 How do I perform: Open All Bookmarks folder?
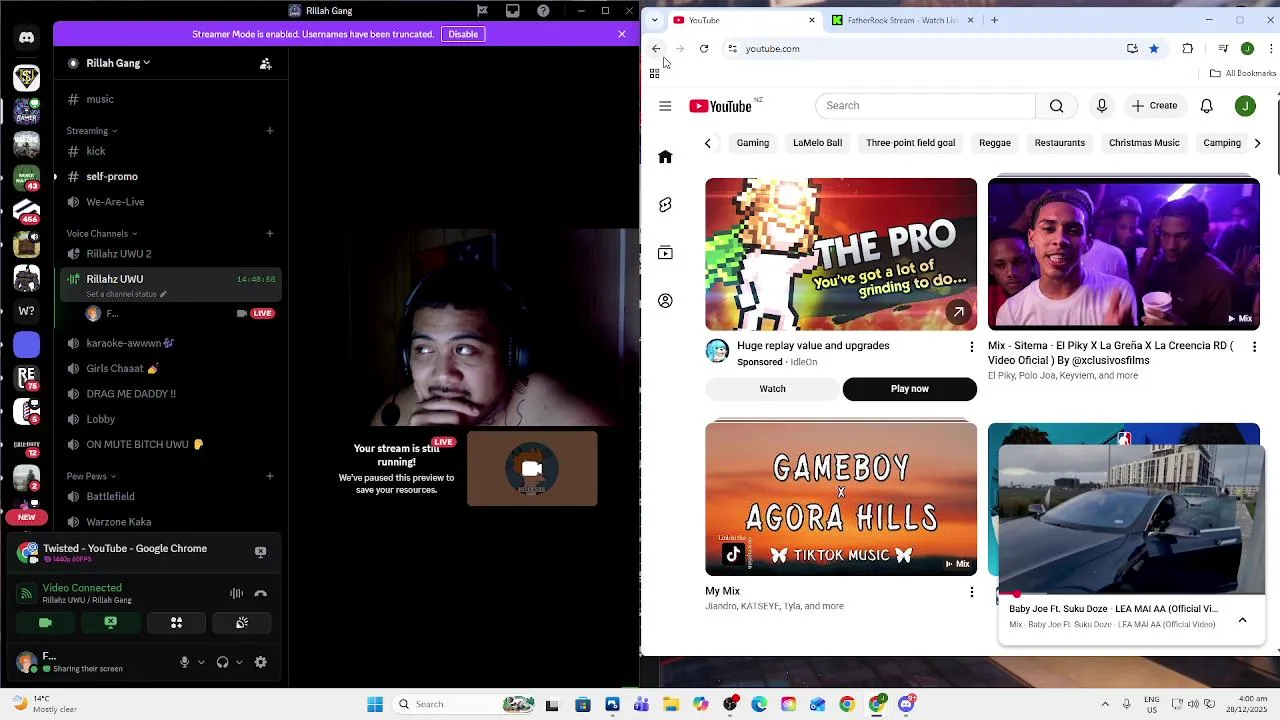tap(1243, 74)
